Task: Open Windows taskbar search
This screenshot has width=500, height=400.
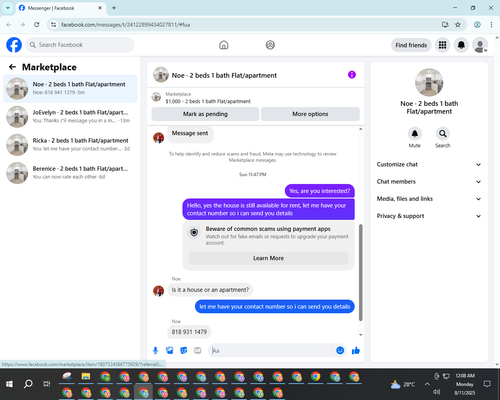Action: 28,384
